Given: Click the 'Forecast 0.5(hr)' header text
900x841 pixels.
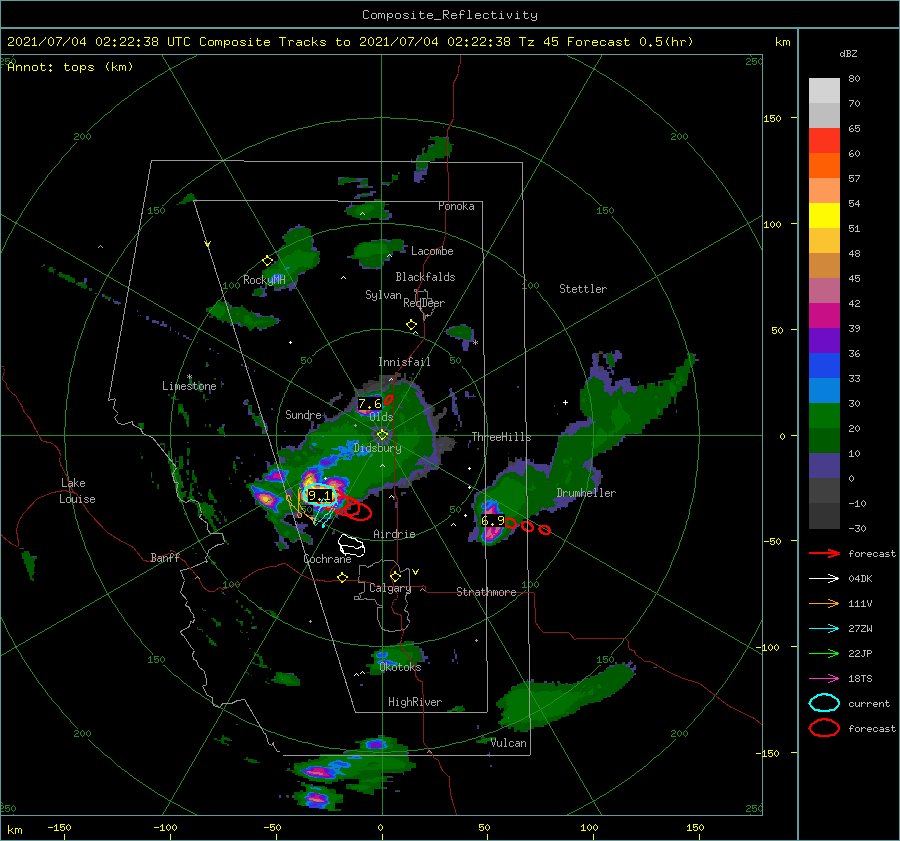Looking at the screenshot, I should coord(630,42).
